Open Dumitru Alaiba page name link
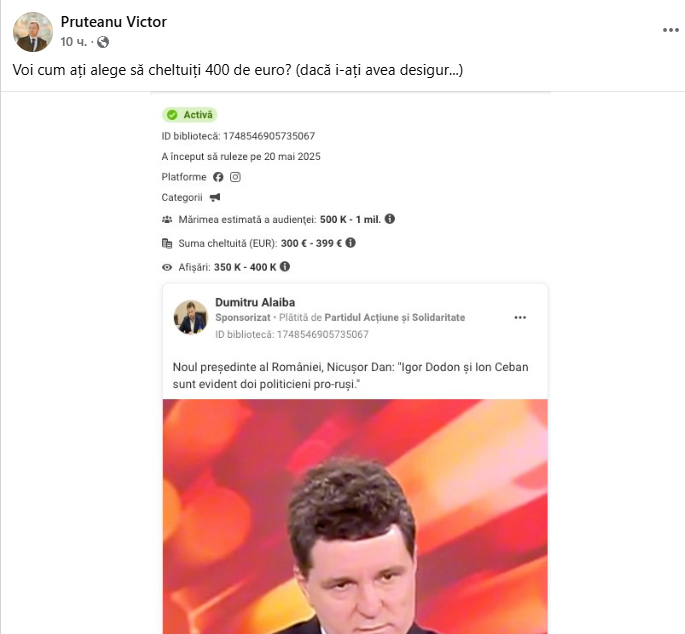Image resolution: width=685 pixels, height=634 pixels. 255,302
